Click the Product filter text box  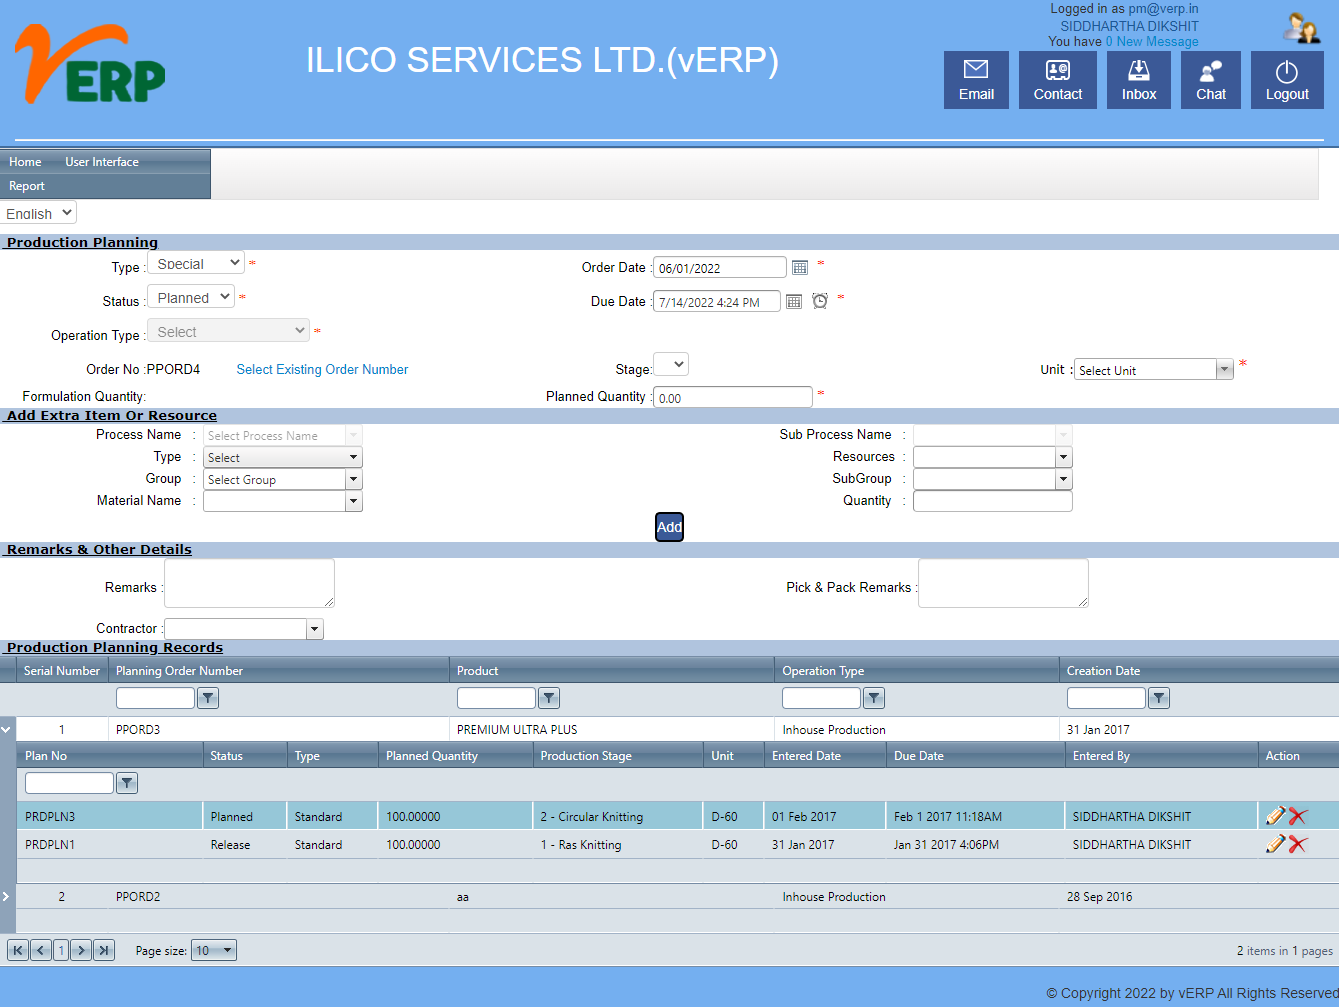[496, 698]
